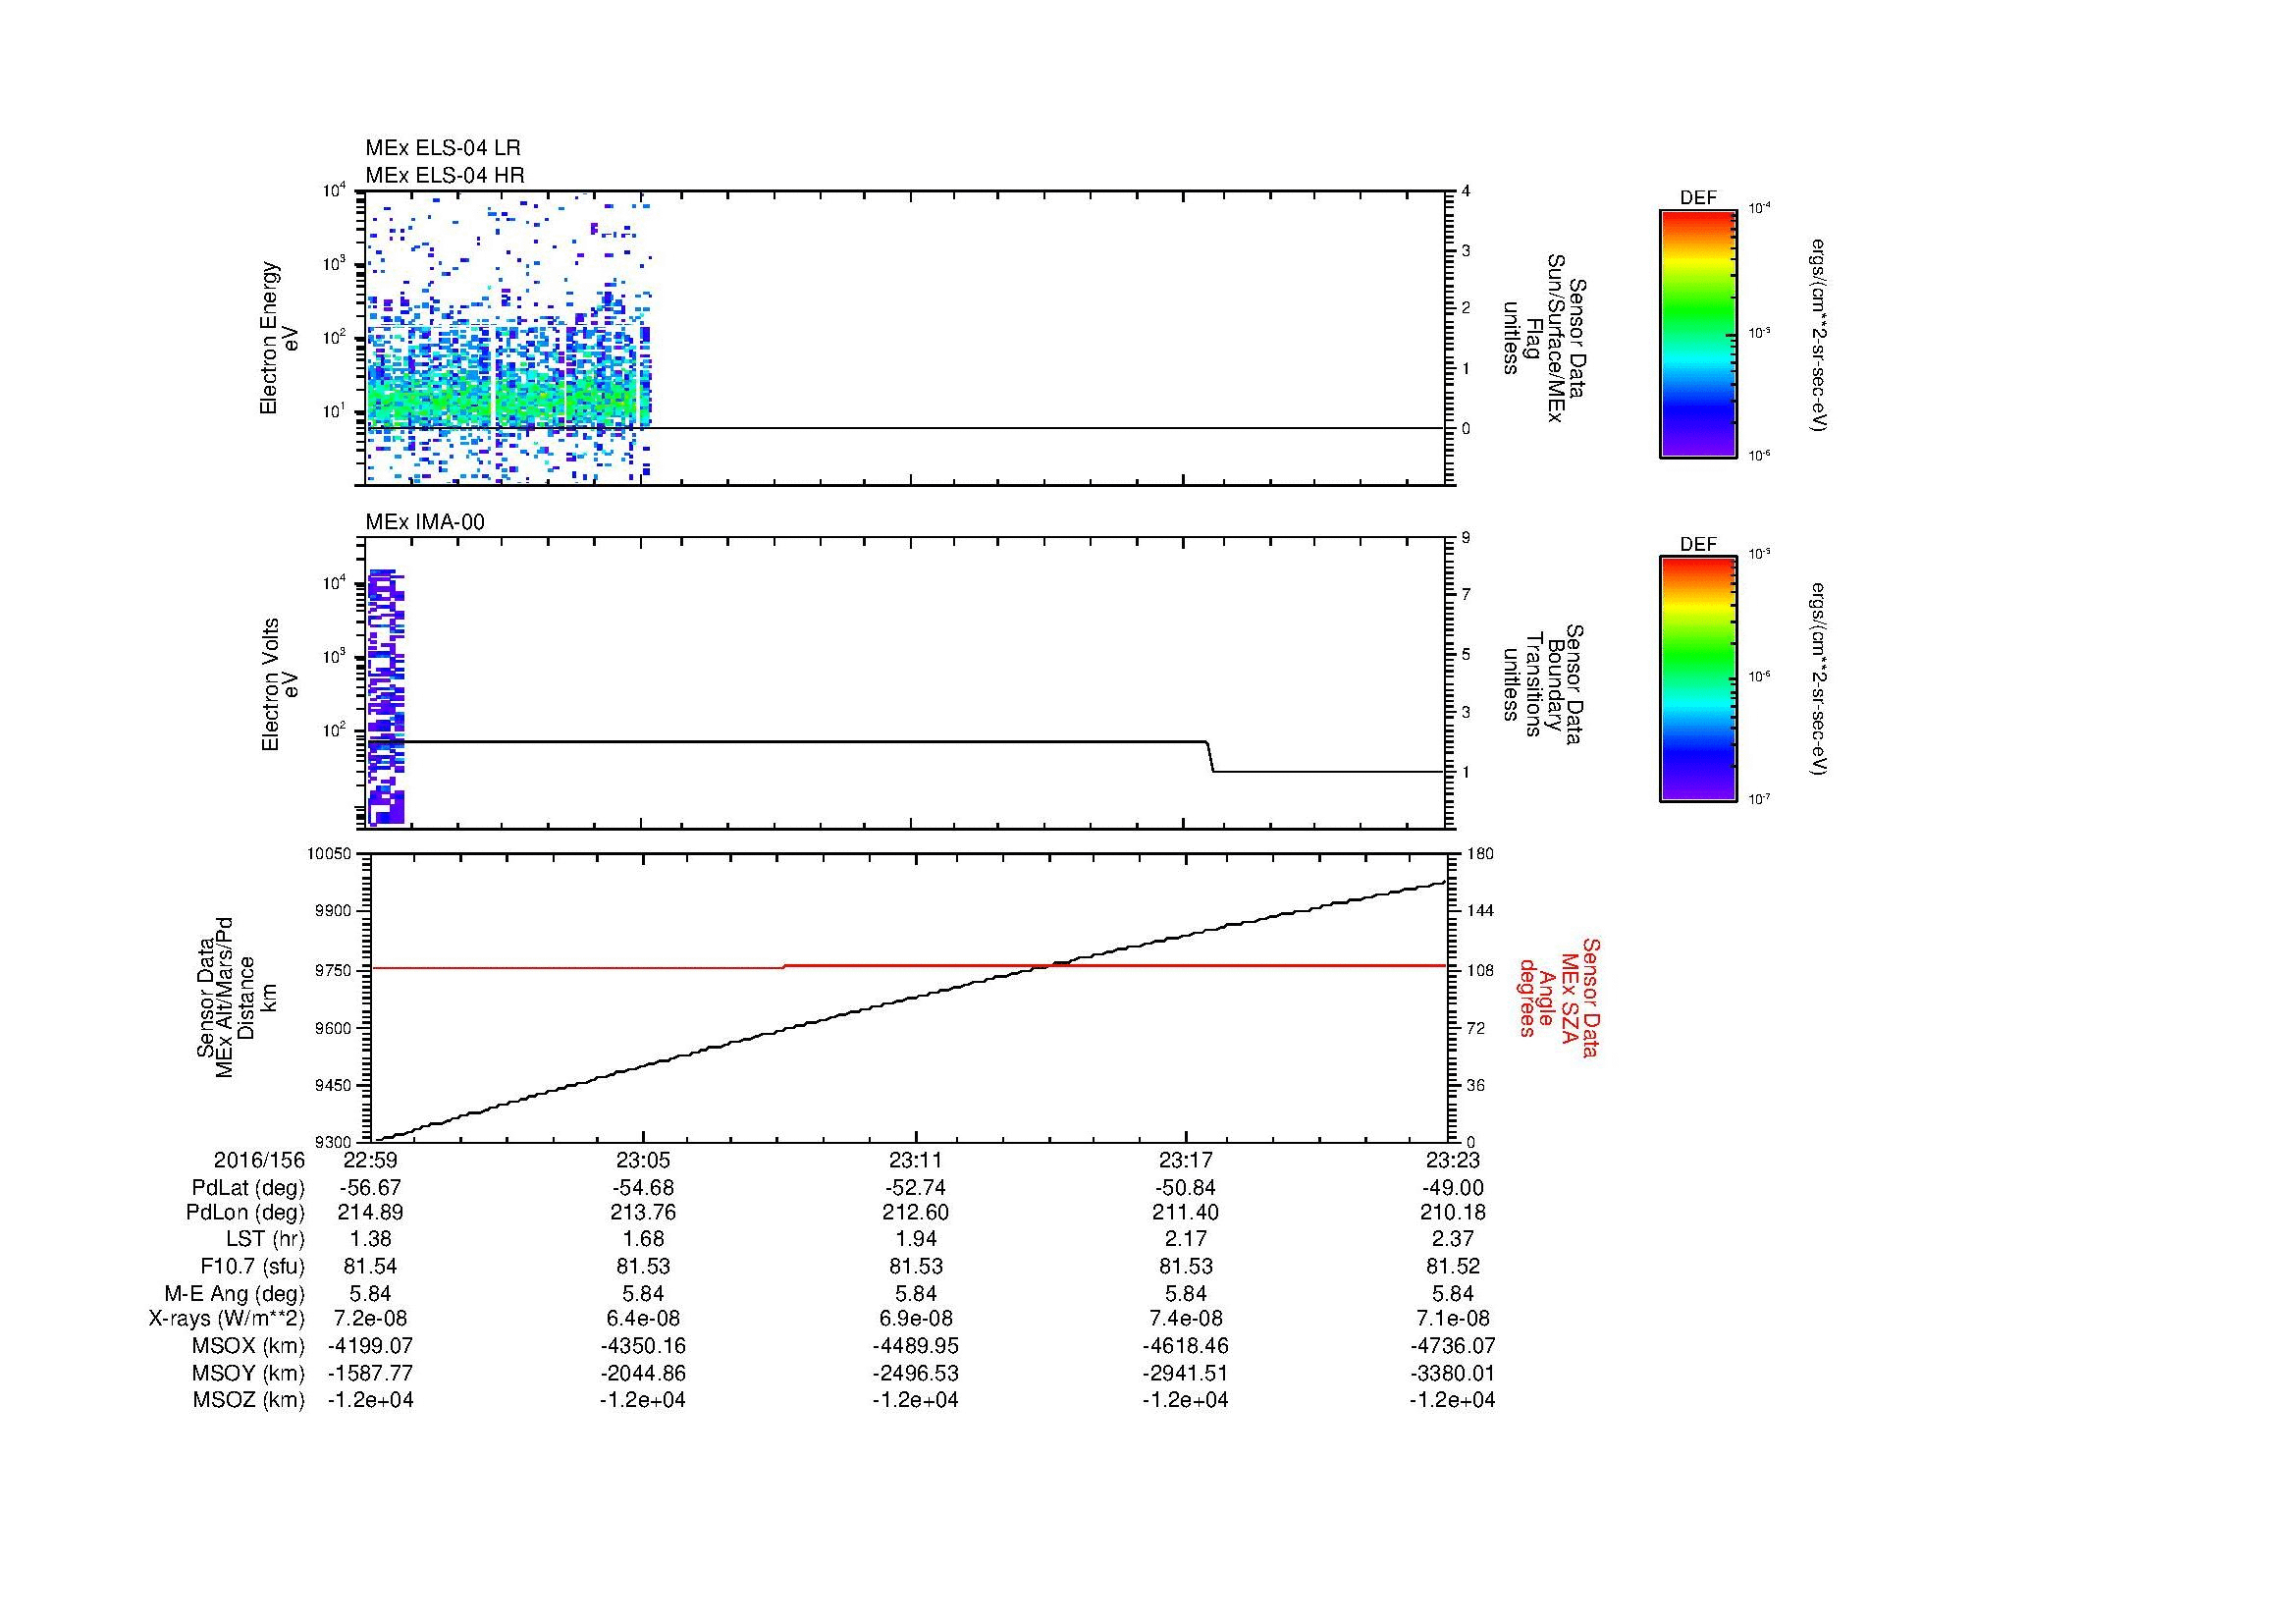
Task: Click the 23:23 time tick label
Action: point(1452,1160)
